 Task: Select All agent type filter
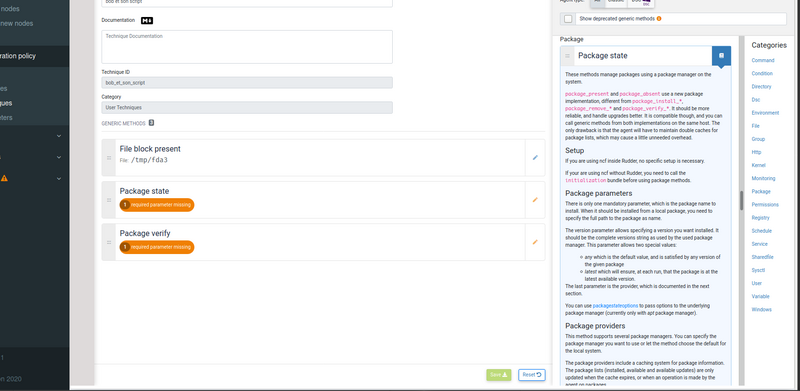(x=597, y=3)
